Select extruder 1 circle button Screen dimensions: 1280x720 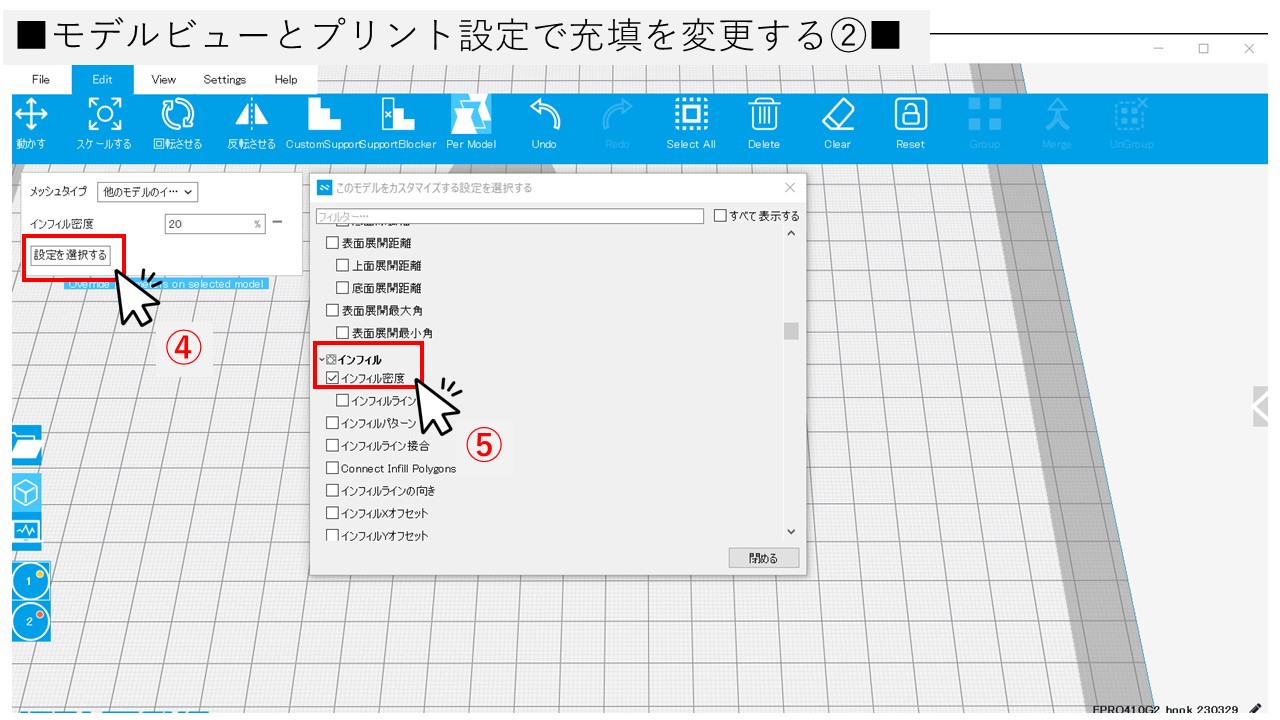pos(30,581)
